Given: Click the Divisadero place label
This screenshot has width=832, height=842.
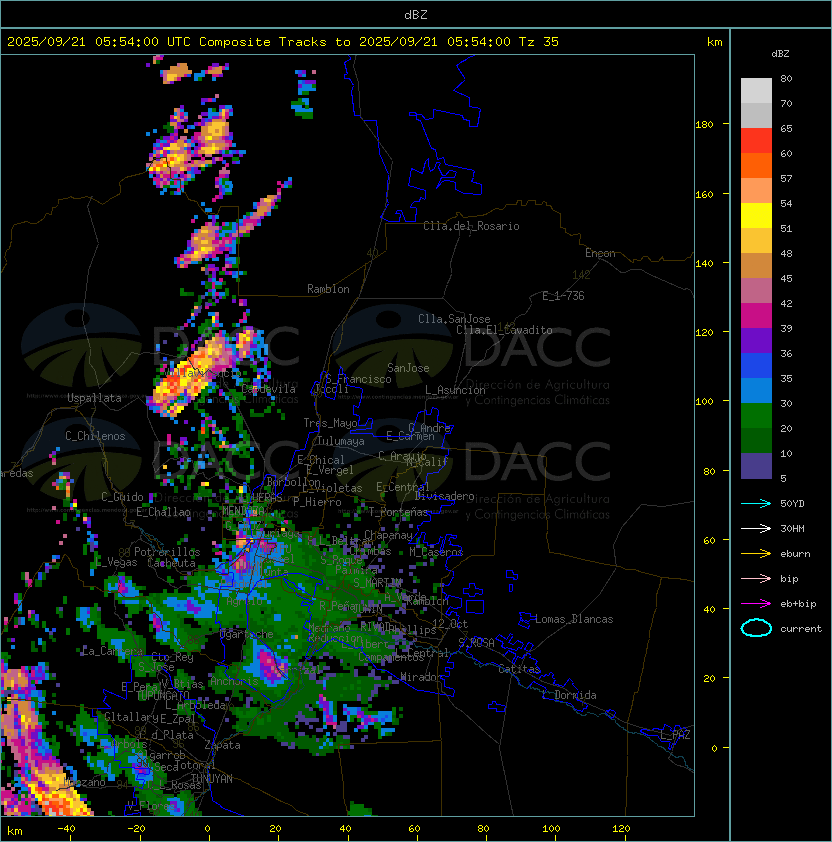Looking at the screenshot, I should pyautogui.click(x=444, y=496).
